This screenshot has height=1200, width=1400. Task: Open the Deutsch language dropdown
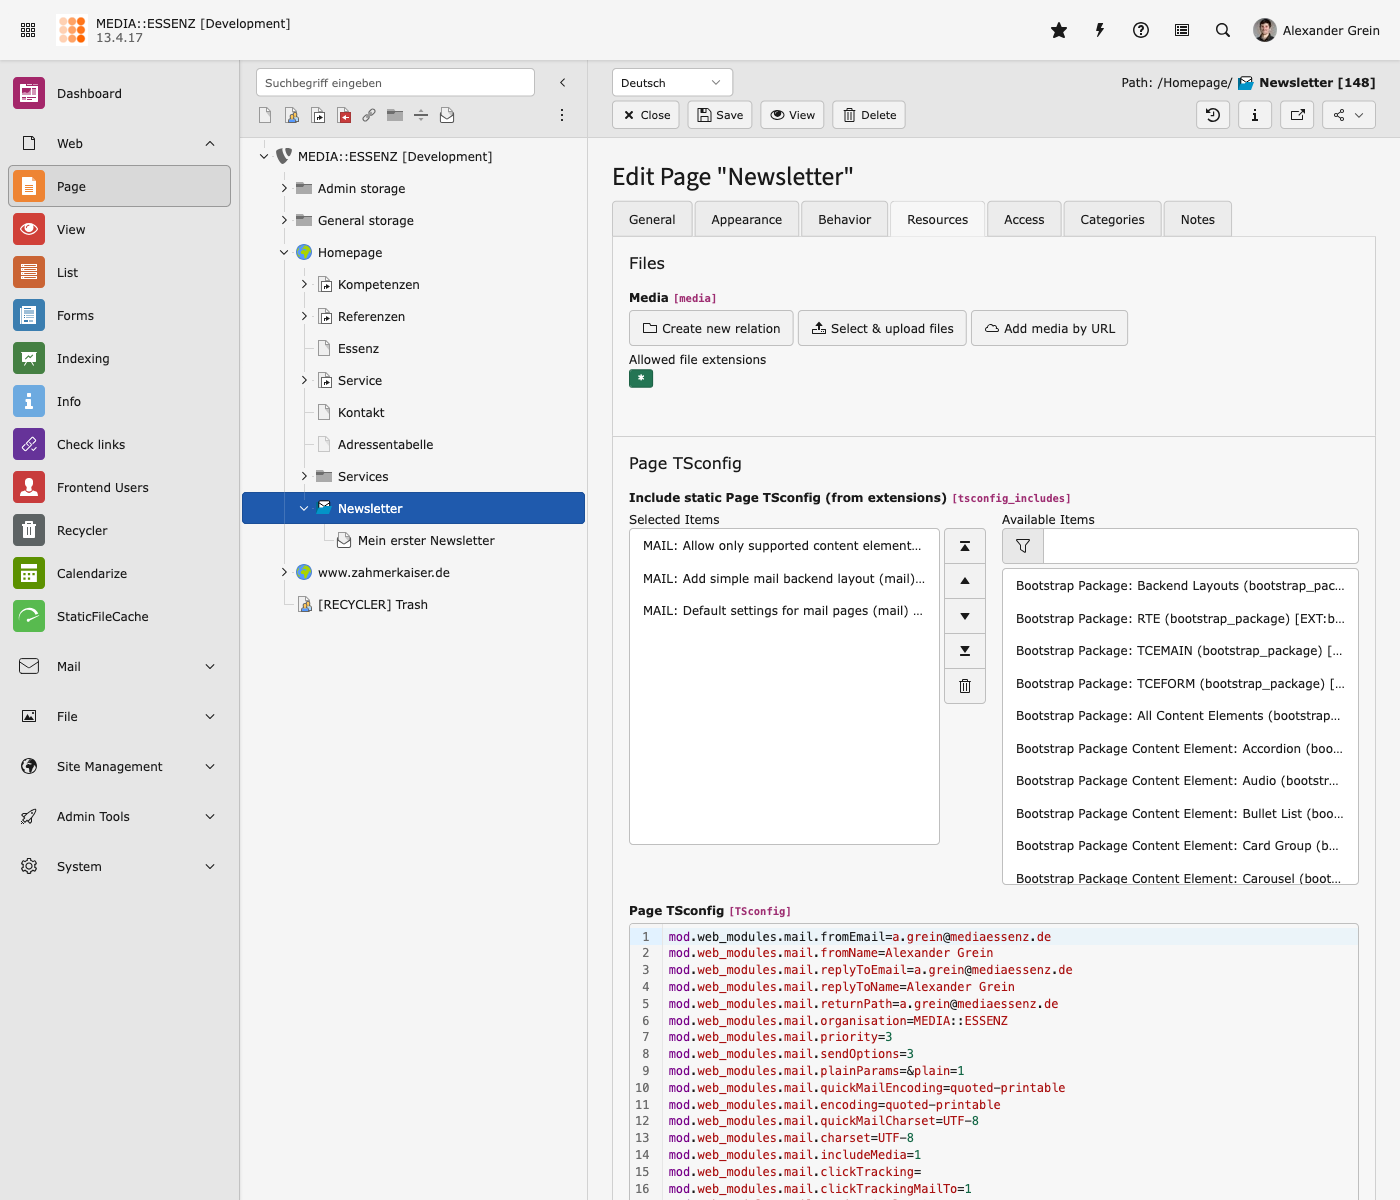coord(672,83)
